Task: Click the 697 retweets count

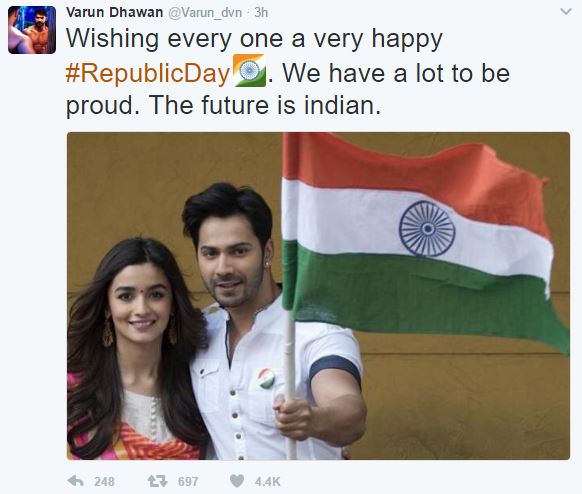Action: coord(188,481)
